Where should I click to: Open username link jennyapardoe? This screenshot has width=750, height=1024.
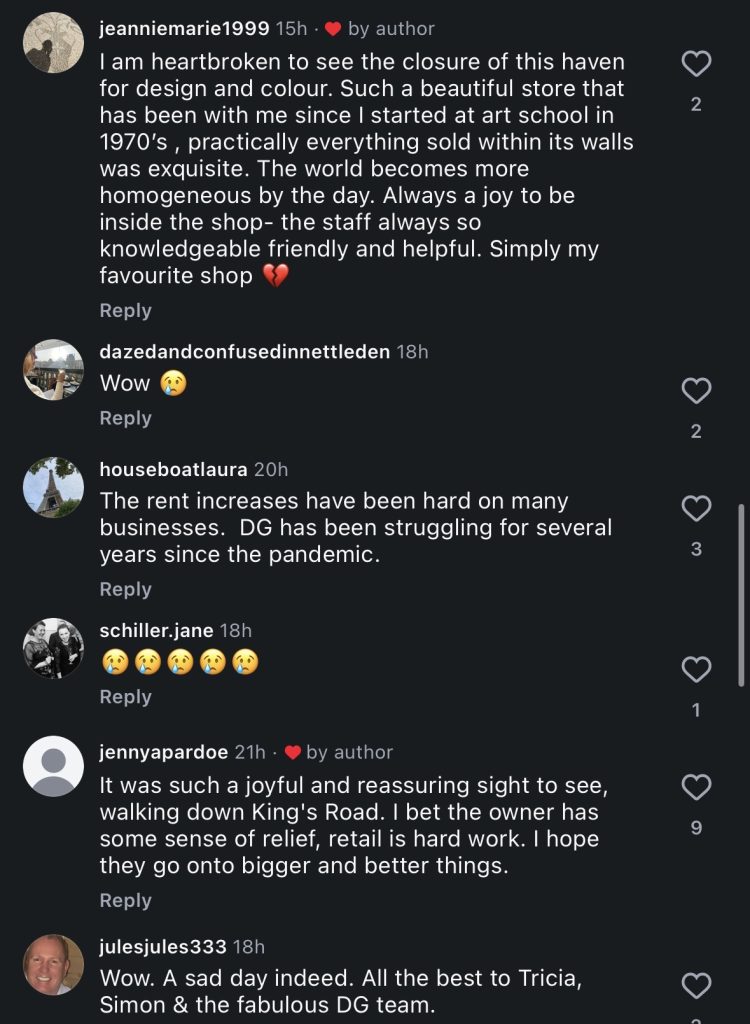[163, 752]
